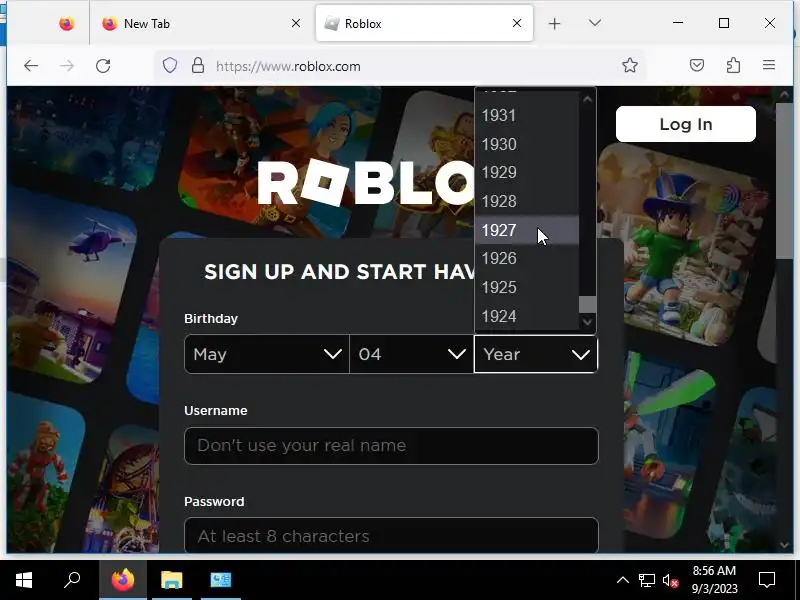Select year 1930 from the list
The image size is (800, 600).
(527, 144)
